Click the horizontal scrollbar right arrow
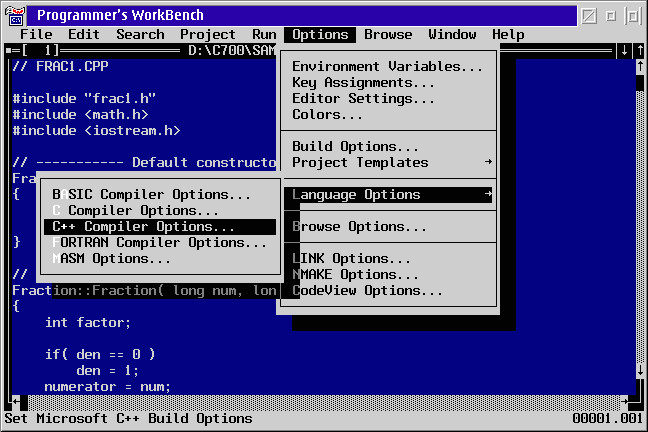Viewport: 648px width, 432px height. tap(624, 402)
